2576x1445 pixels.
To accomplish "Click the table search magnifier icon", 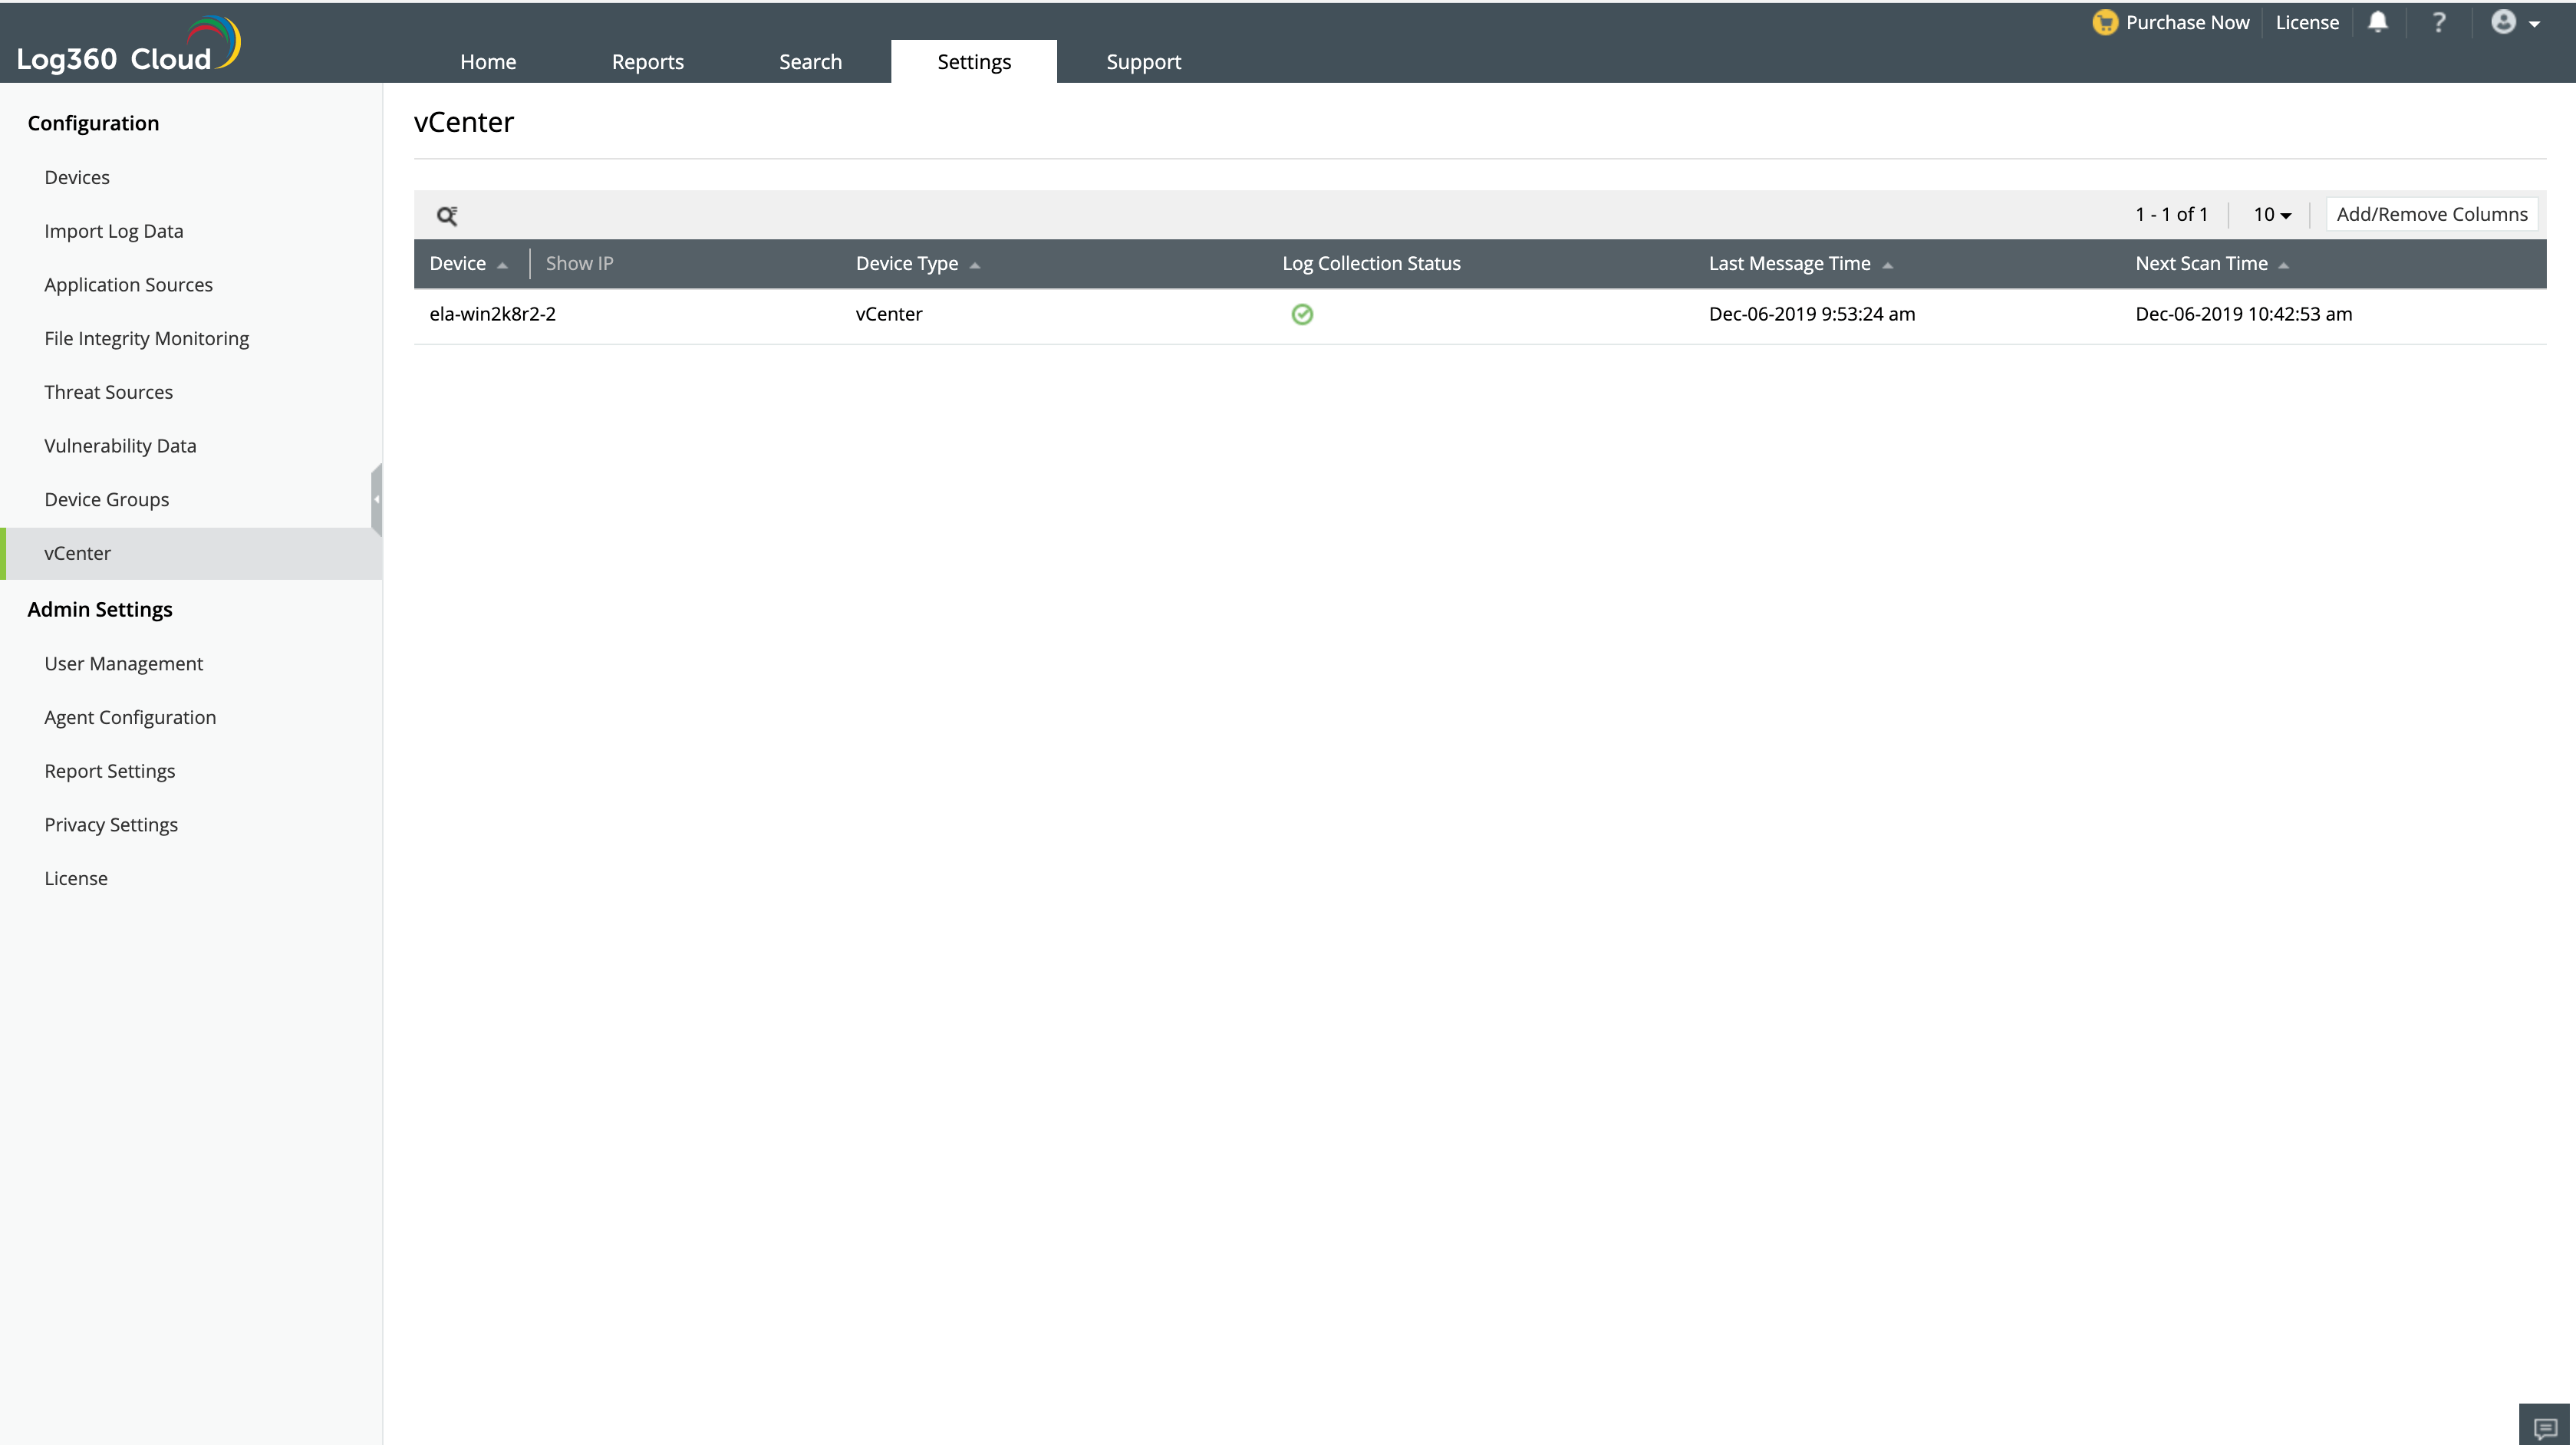I will [447, 215].
